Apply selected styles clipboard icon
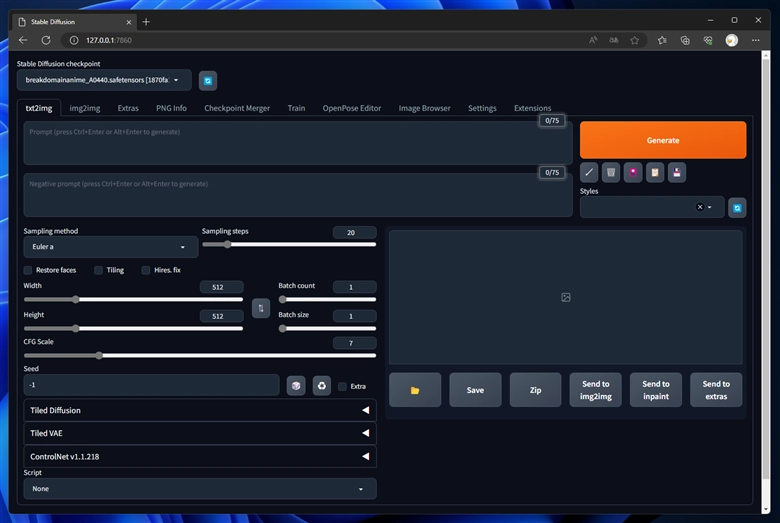Screen dimensions: 780x523 (655, 173)
